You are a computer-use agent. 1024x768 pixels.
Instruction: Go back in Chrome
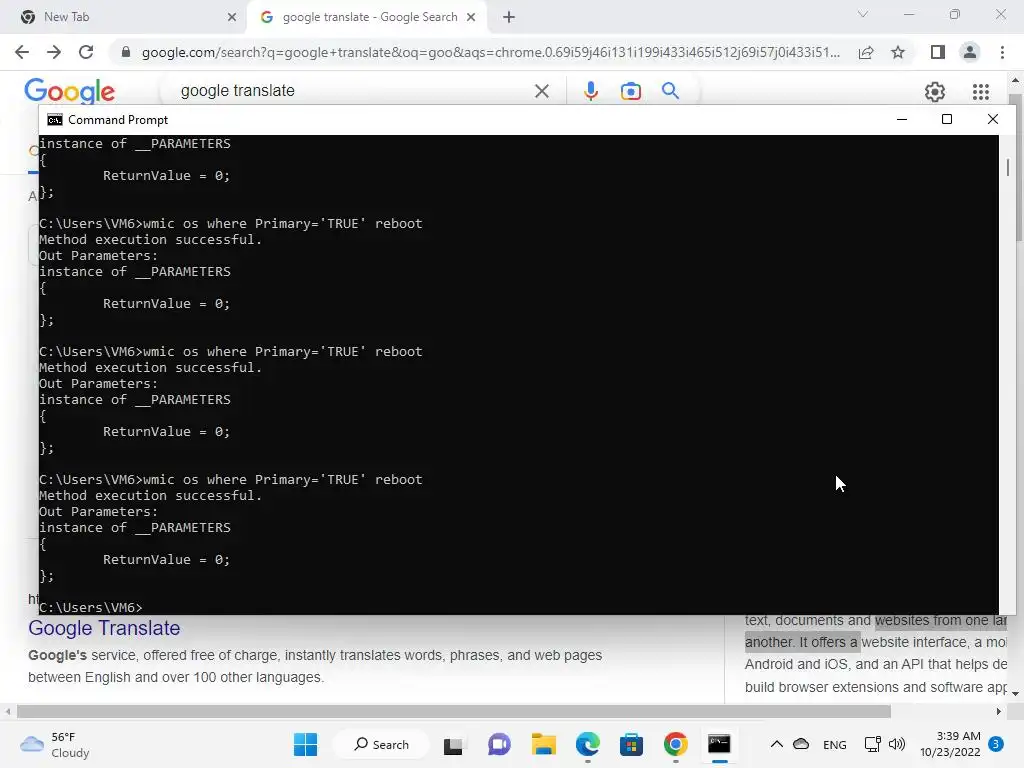(22, 52)
